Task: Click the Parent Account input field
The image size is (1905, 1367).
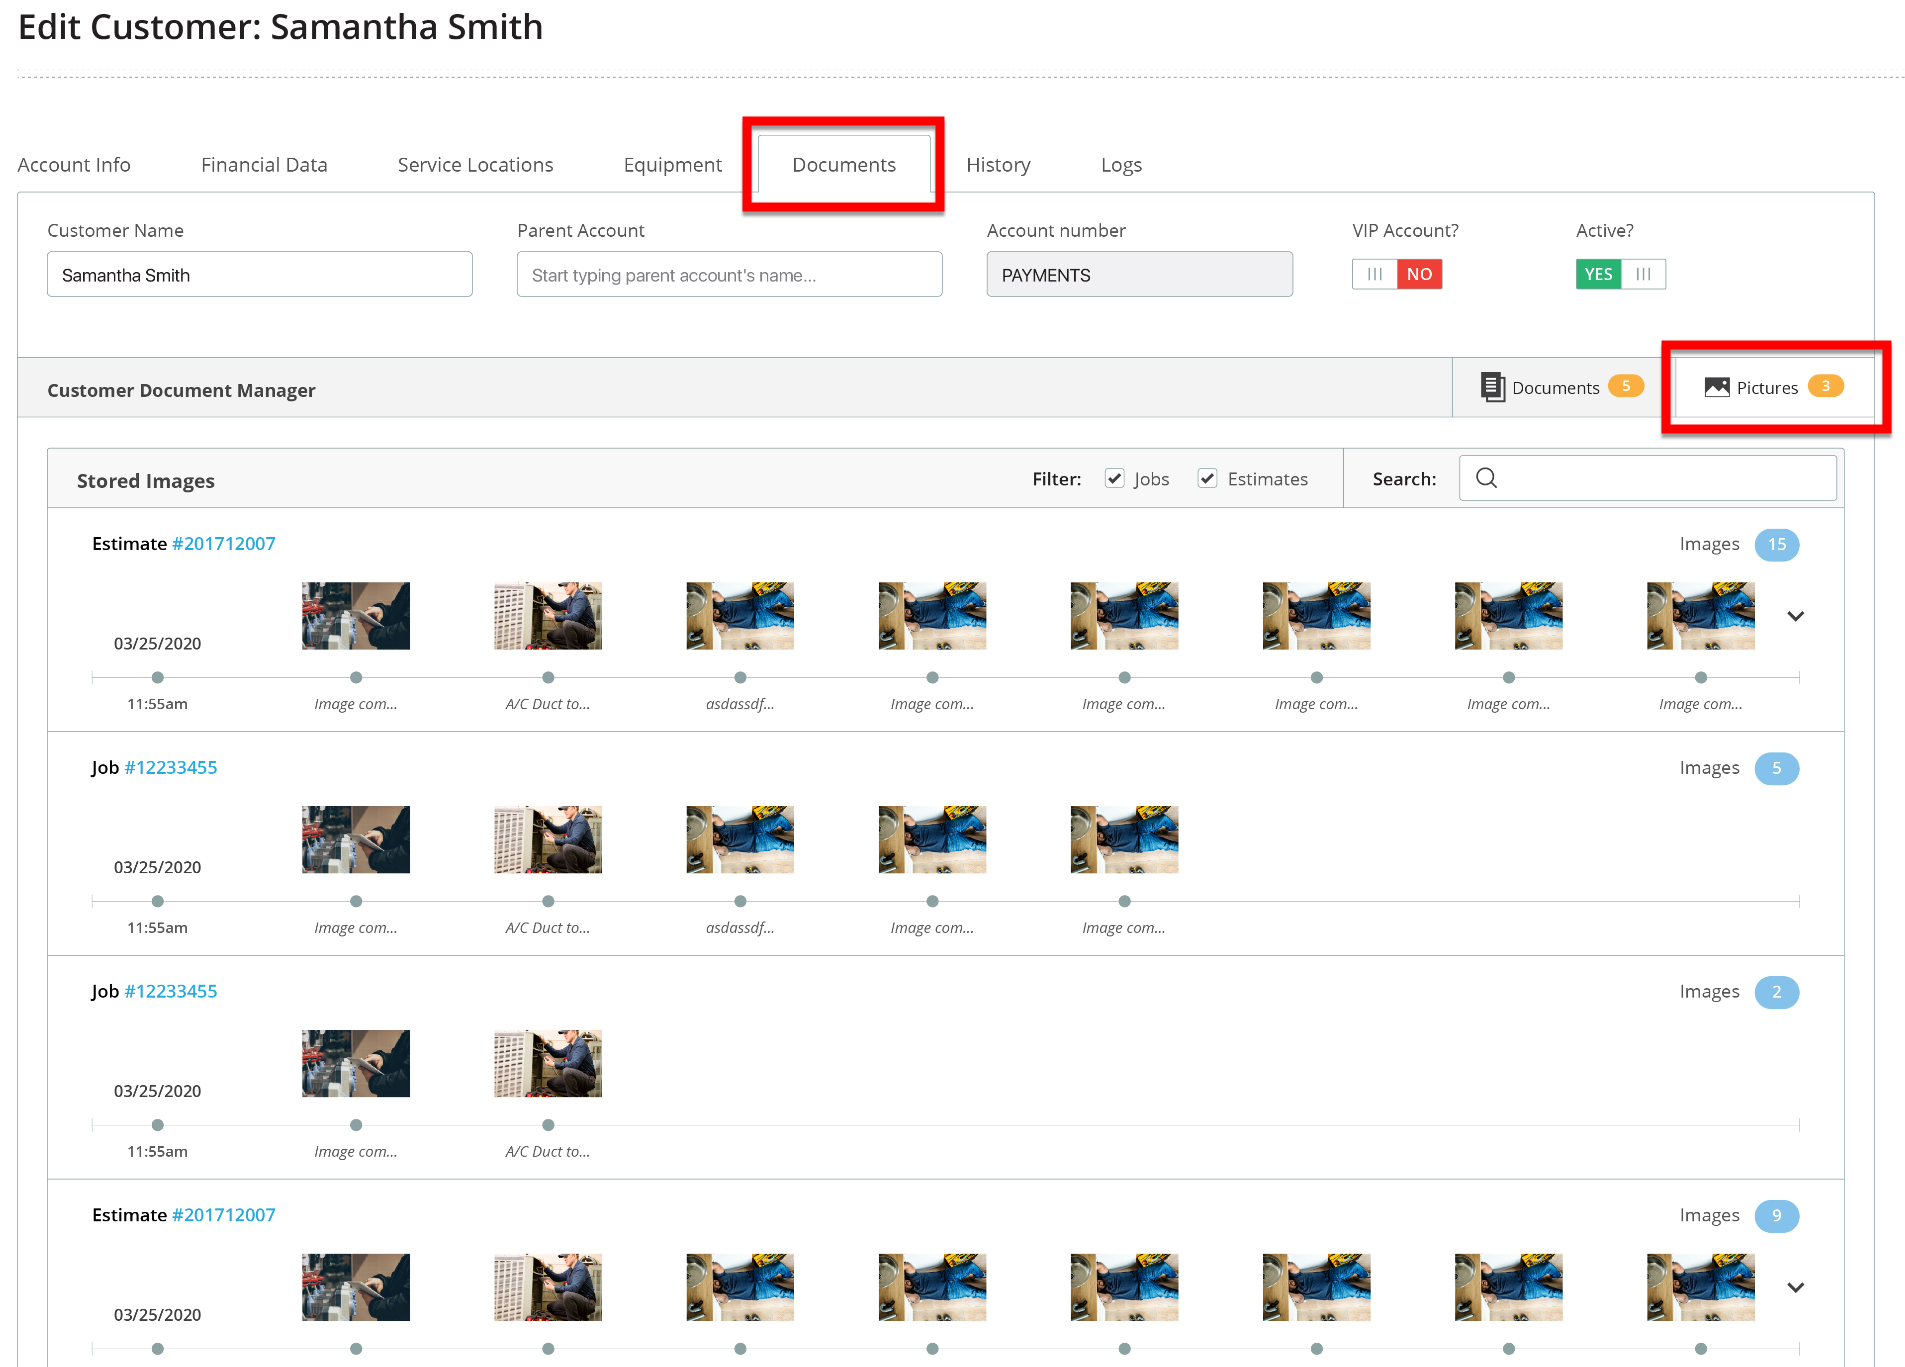Action: click(x=729, y=275)
